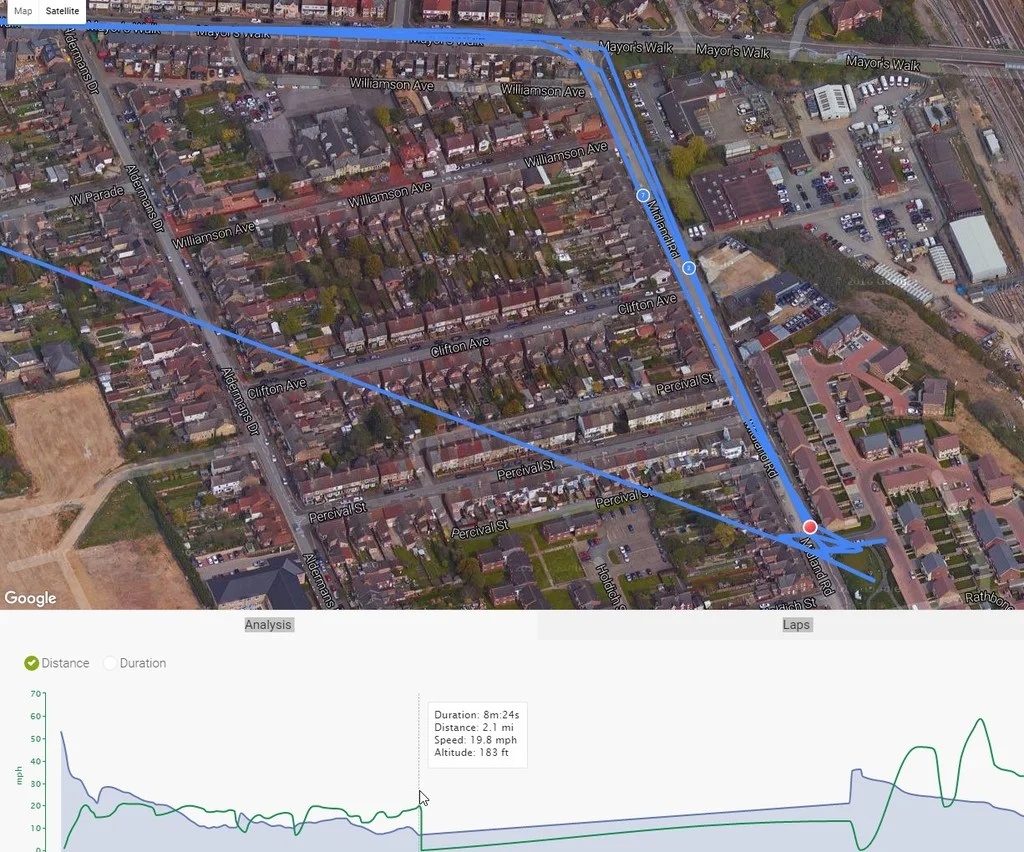Select the Distance label option
Image resolution: width=1024 pixels, height=852 pixels.
click(65, 663)
